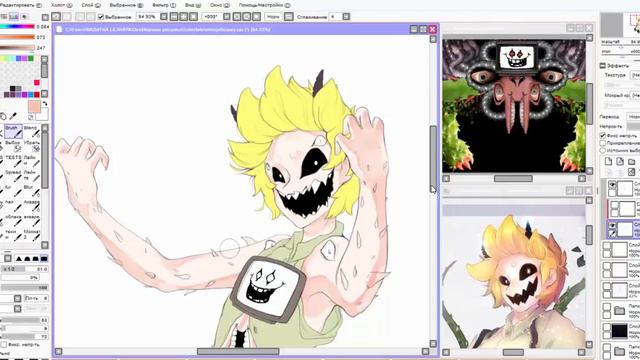This screenshot has height=360, width=640.
Task: Open the Сглаживание stabilizer dropdown
Action: pyautogui.click(x=346, y=17)
